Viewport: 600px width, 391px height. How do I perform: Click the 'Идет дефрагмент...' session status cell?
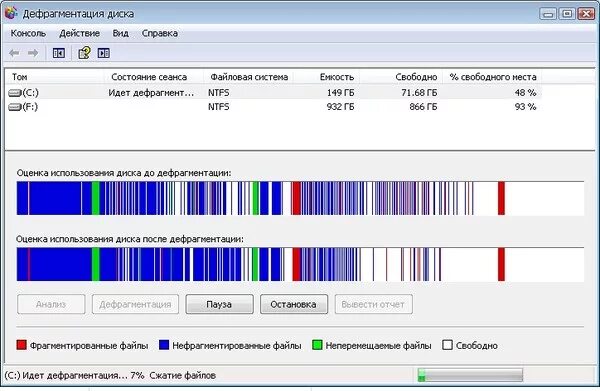pos(151,93)
